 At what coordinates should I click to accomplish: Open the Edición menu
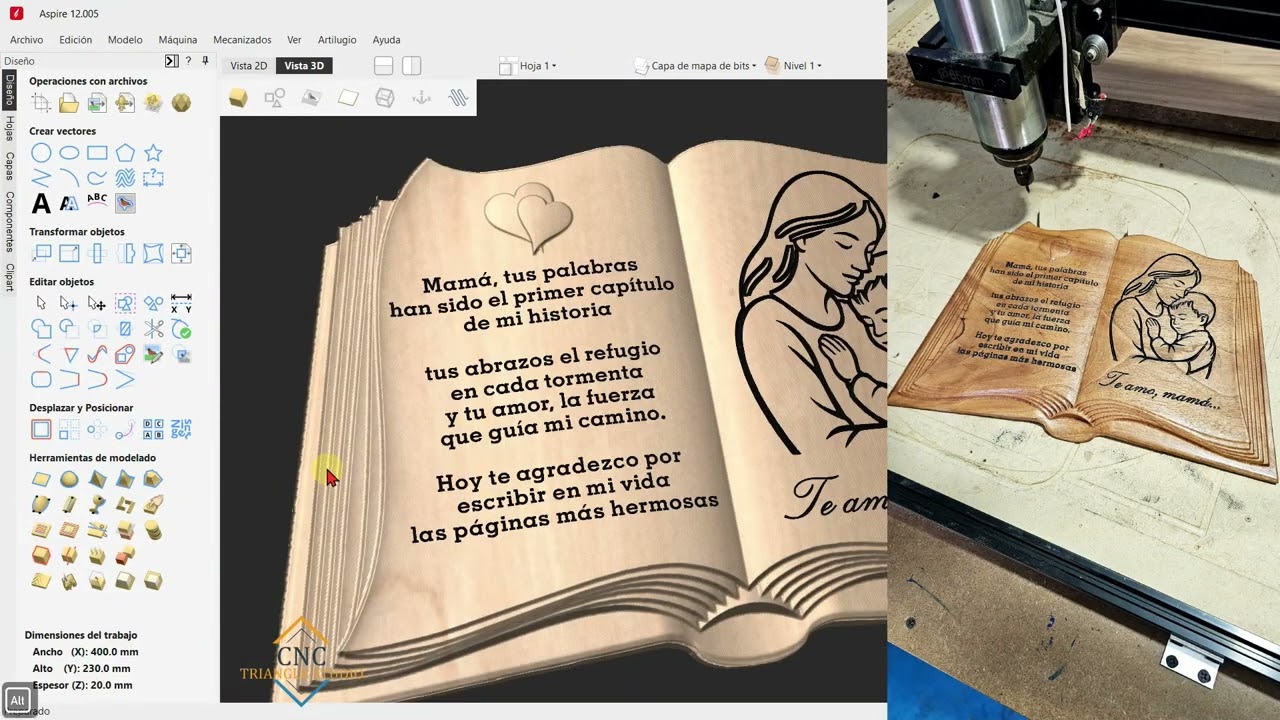75,40
